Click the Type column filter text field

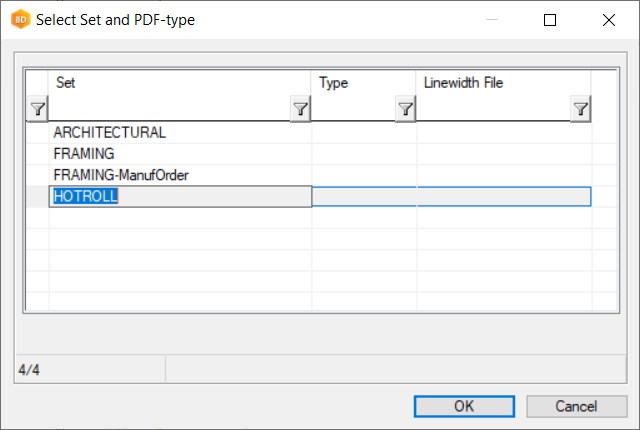click(x=354, y=109)
